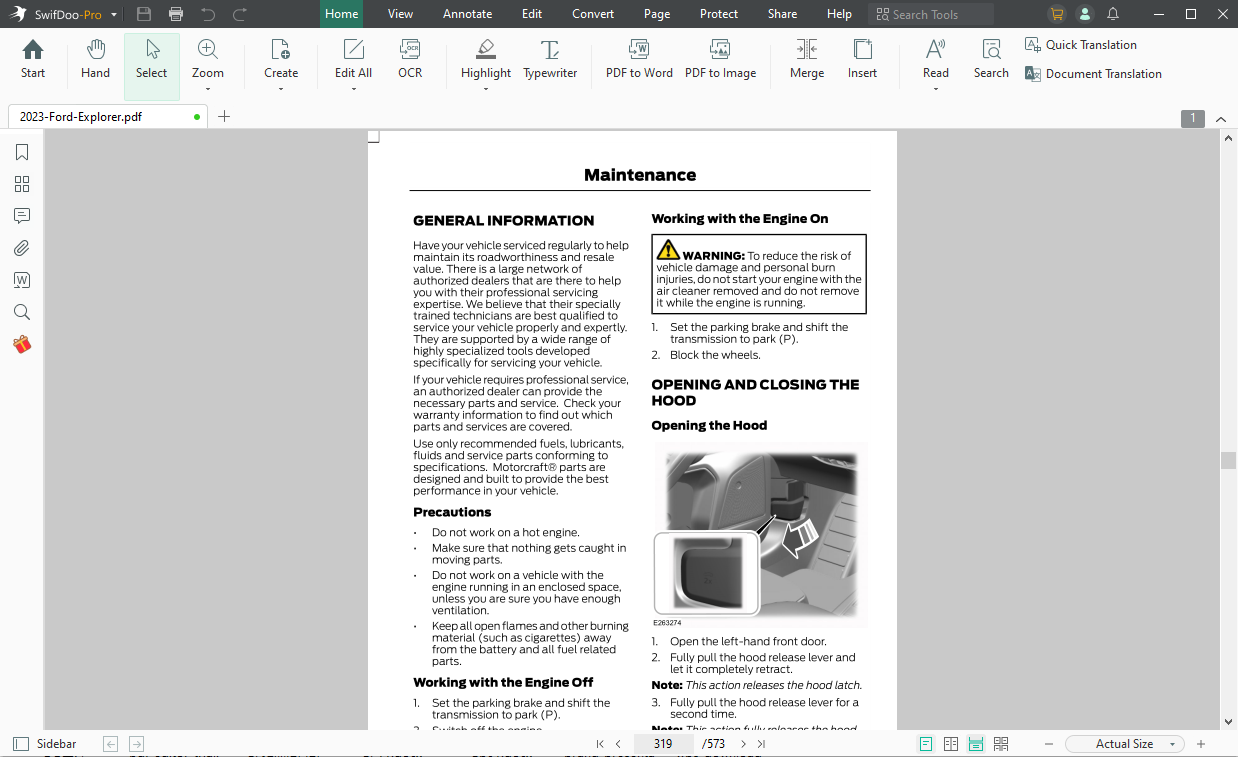Convert PDF to Image
Screen dimensions: 1238x757
point(720,59)
